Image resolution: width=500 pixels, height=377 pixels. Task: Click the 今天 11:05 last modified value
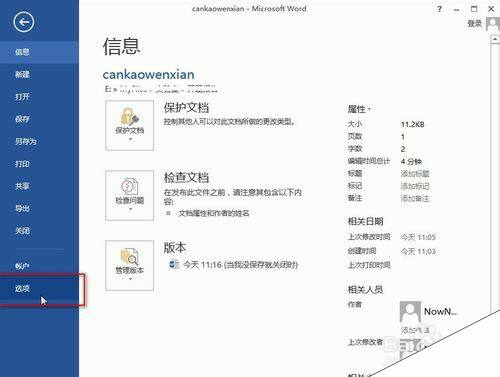[418, 237]
